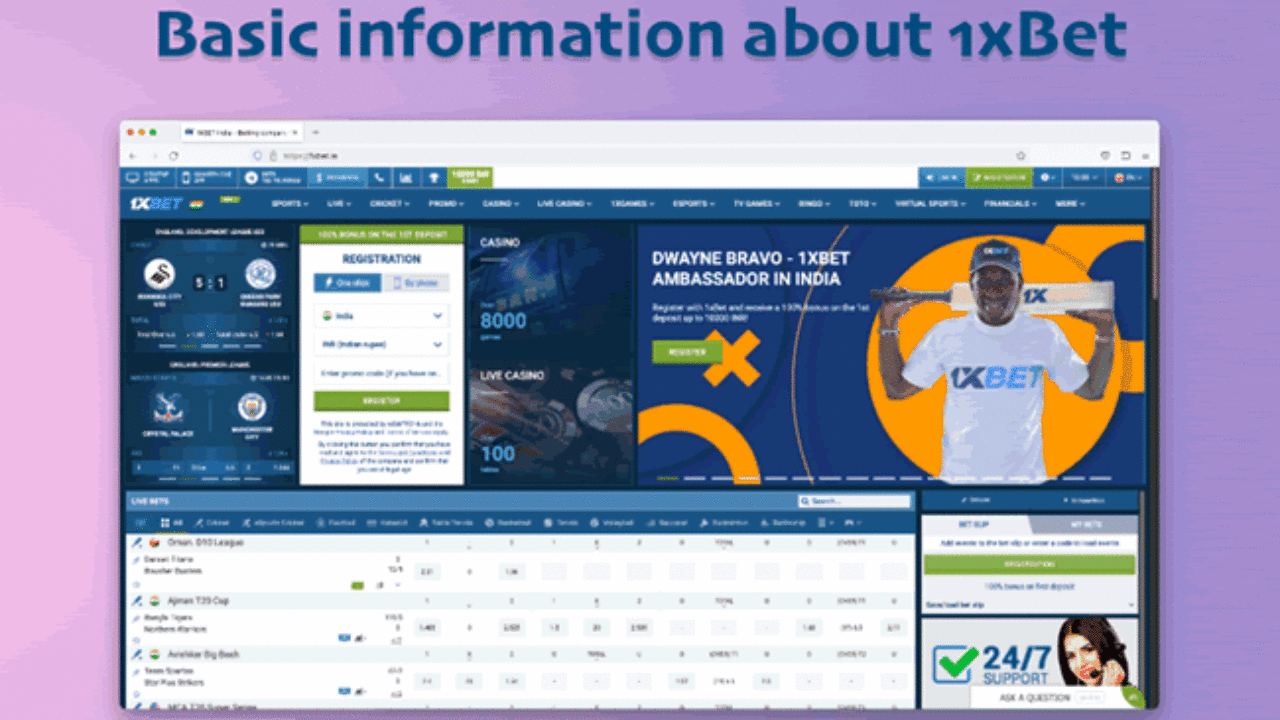Switch to the Bet Slip tab
This screenshot has height=720, width=1280.
[x=973, y=524]
